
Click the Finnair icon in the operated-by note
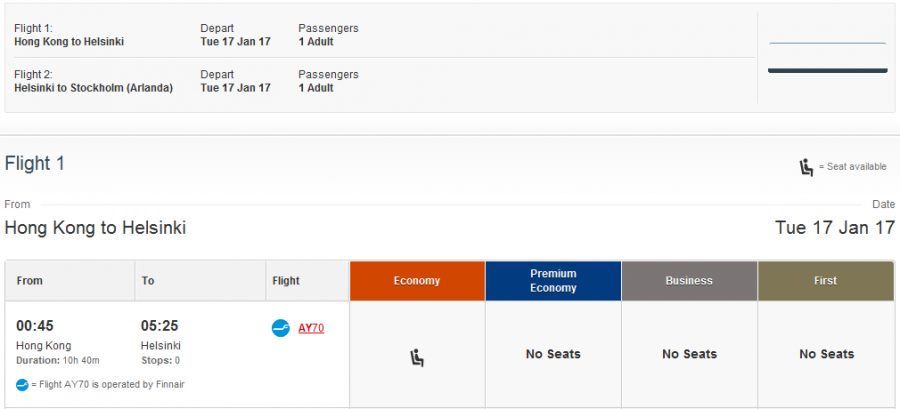click(22, 385)
